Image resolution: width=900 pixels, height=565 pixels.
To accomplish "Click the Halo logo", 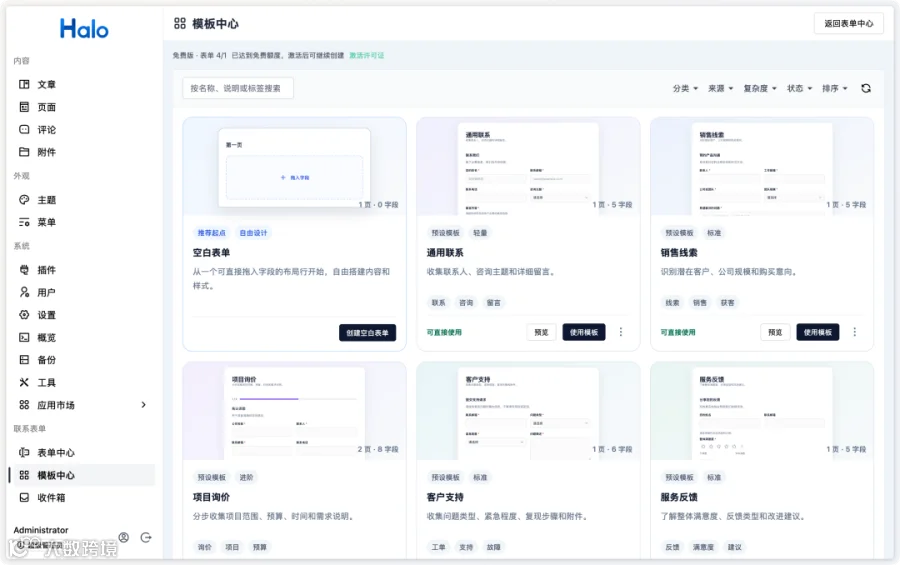I will tap(84, 28).
